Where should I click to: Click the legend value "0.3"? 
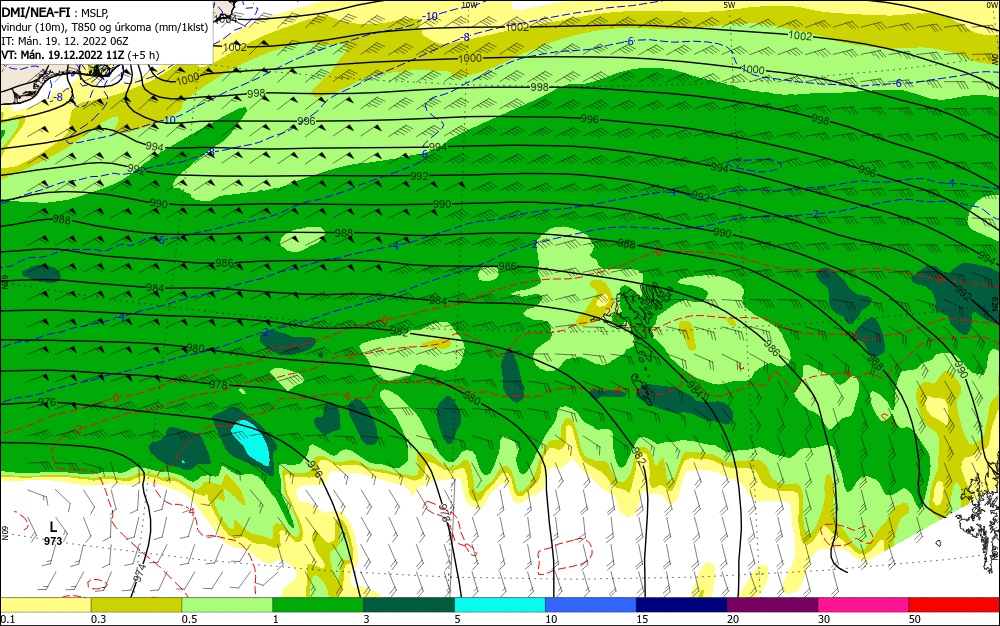tap(99, 619)
